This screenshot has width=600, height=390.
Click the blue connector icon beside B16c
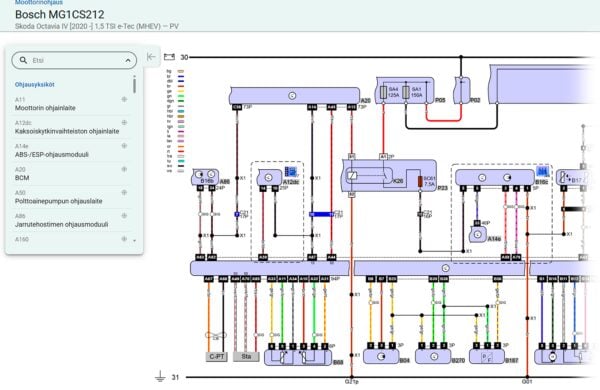542,171
